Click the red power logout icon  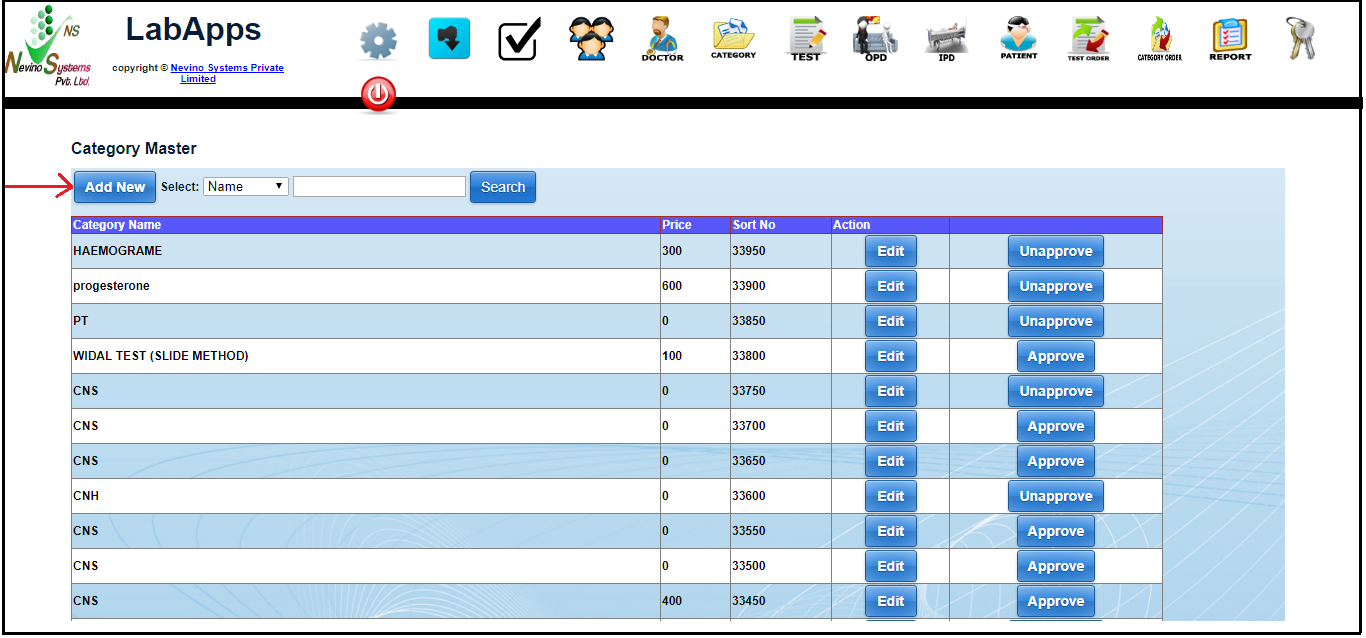click(x=378, y=95)
